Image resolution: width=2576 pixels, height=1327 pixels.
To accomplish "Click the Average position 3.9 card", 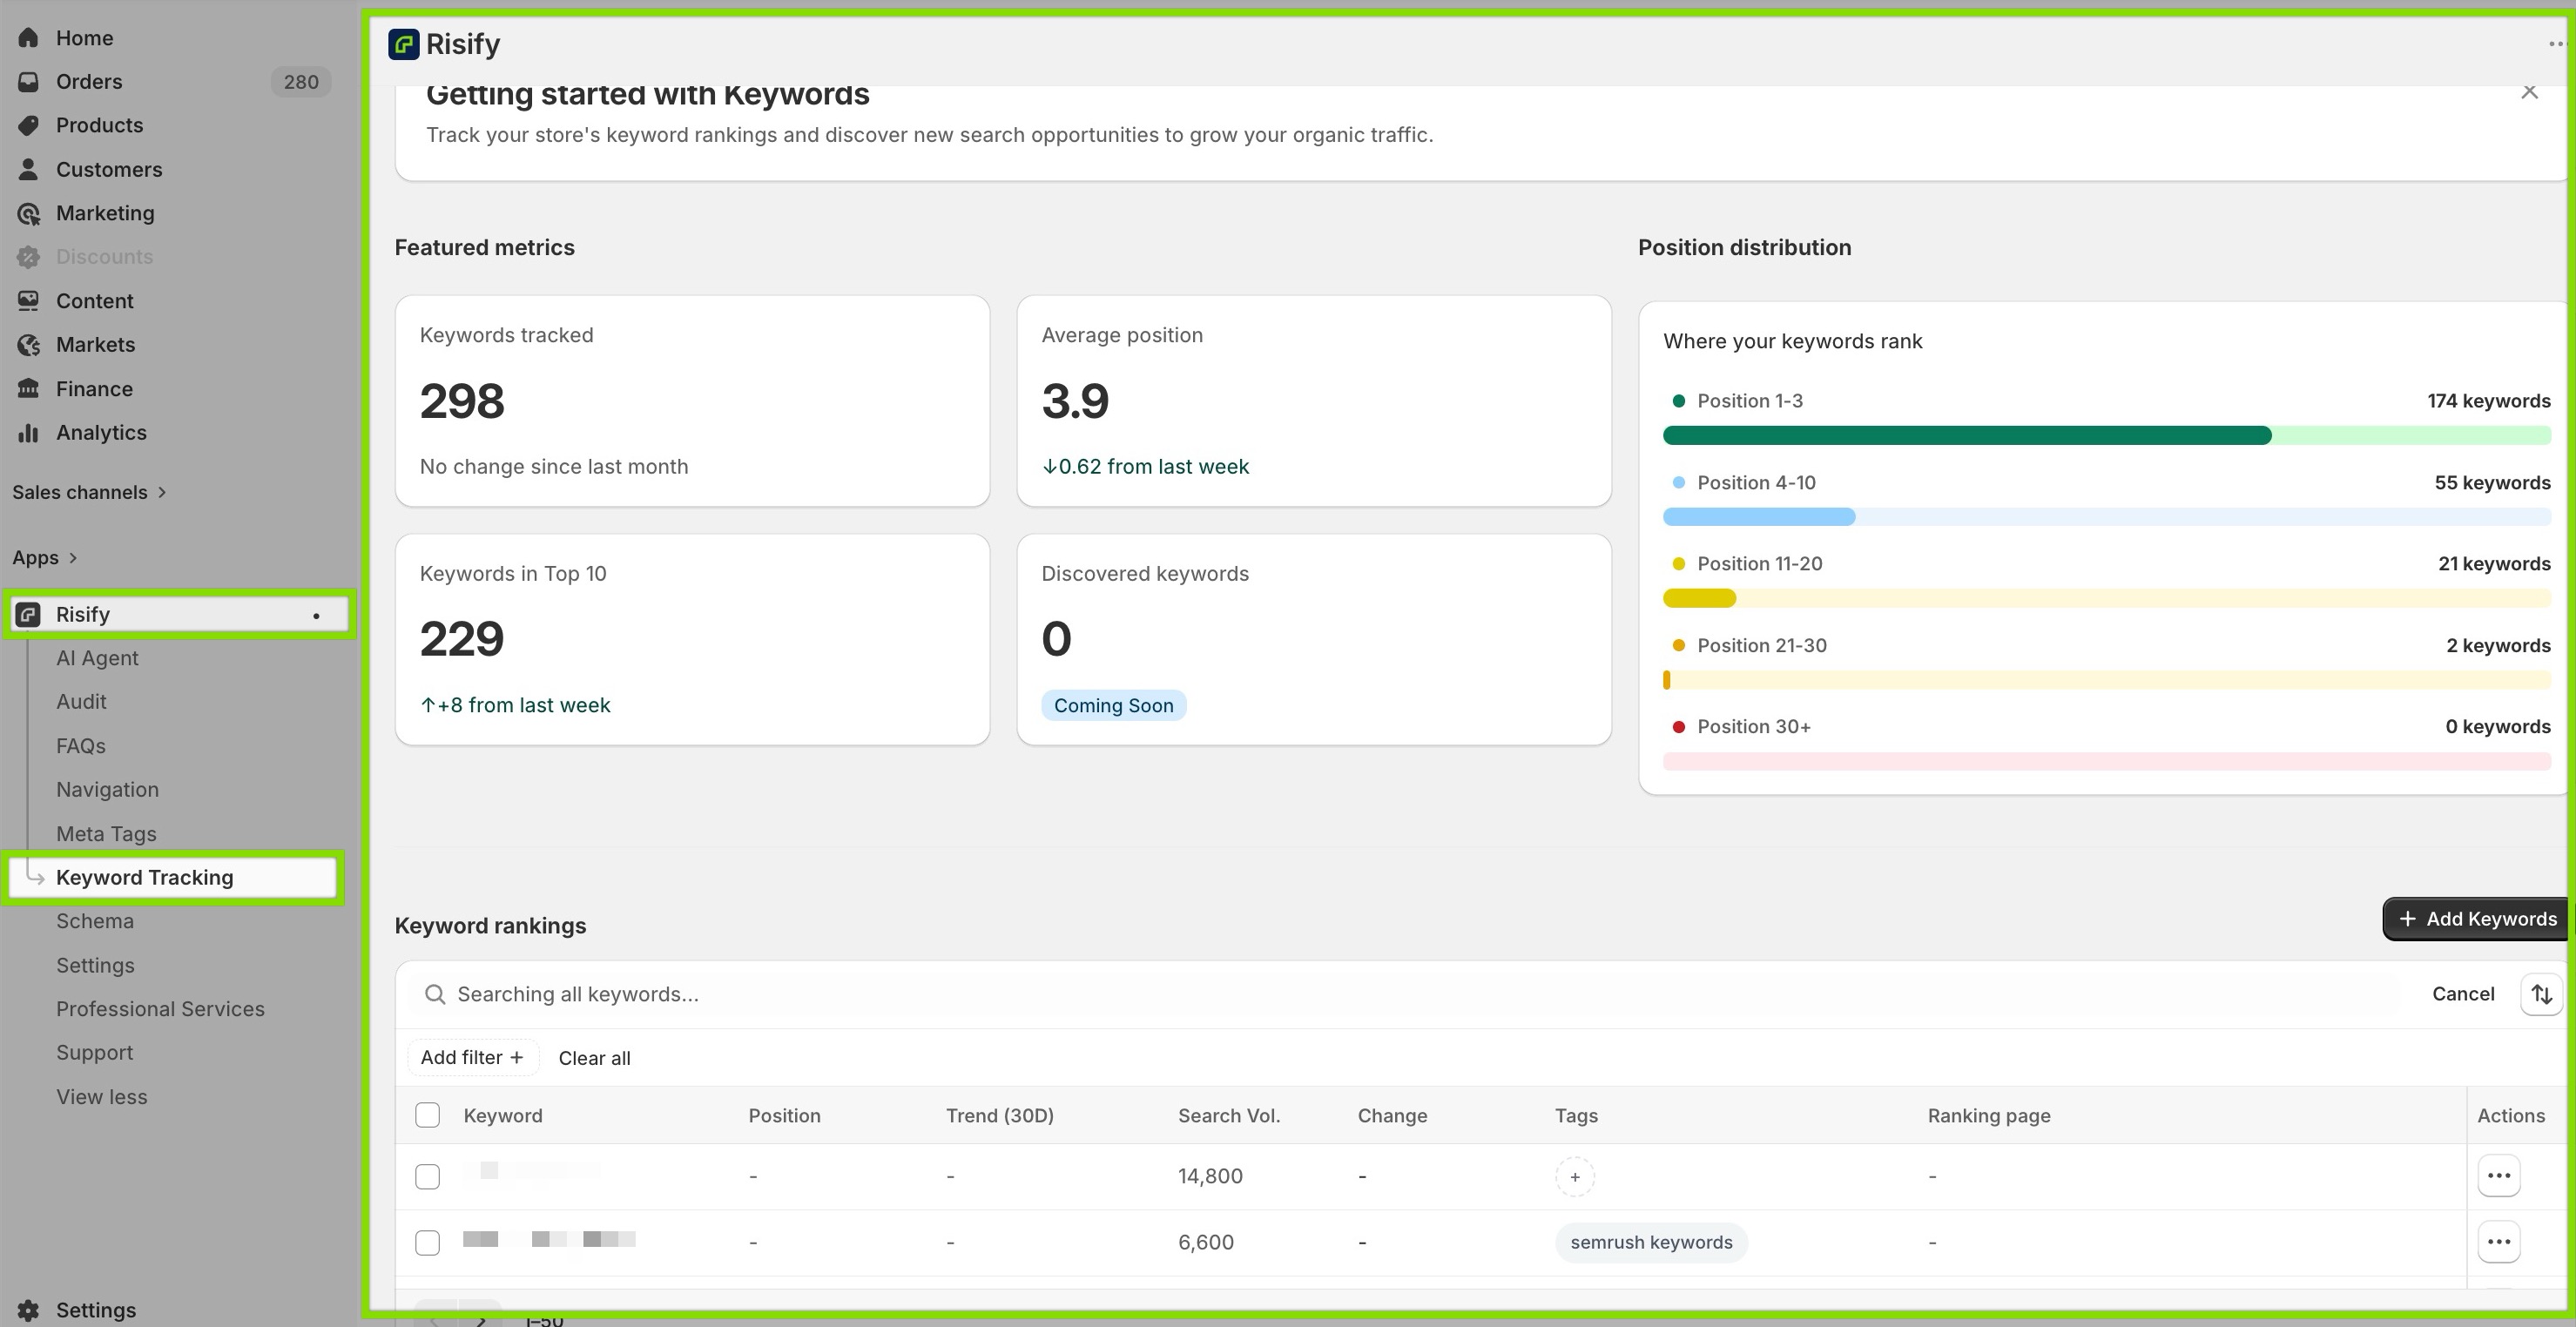I will (x=1313, y=401).
